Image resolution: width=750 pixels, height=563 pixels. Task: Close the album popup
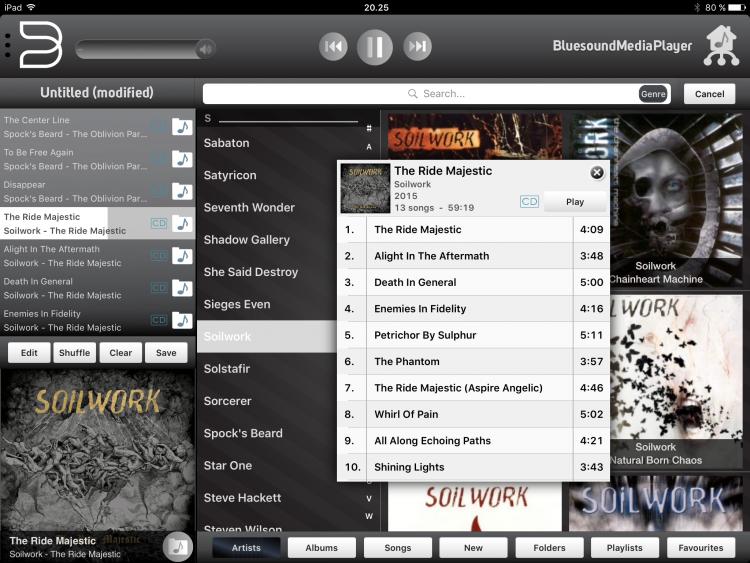coord(596,173)
